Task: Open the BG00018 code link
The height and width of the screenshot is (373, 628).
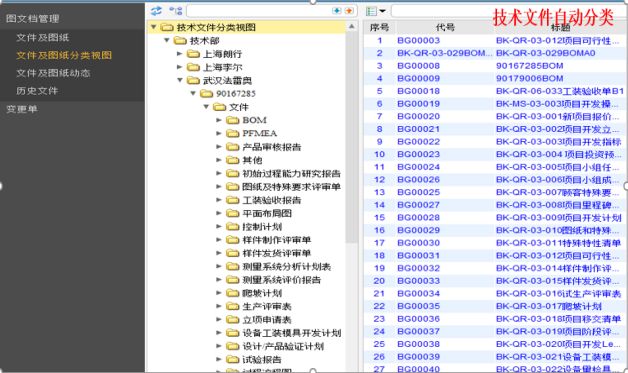Action: pos(419,91)
